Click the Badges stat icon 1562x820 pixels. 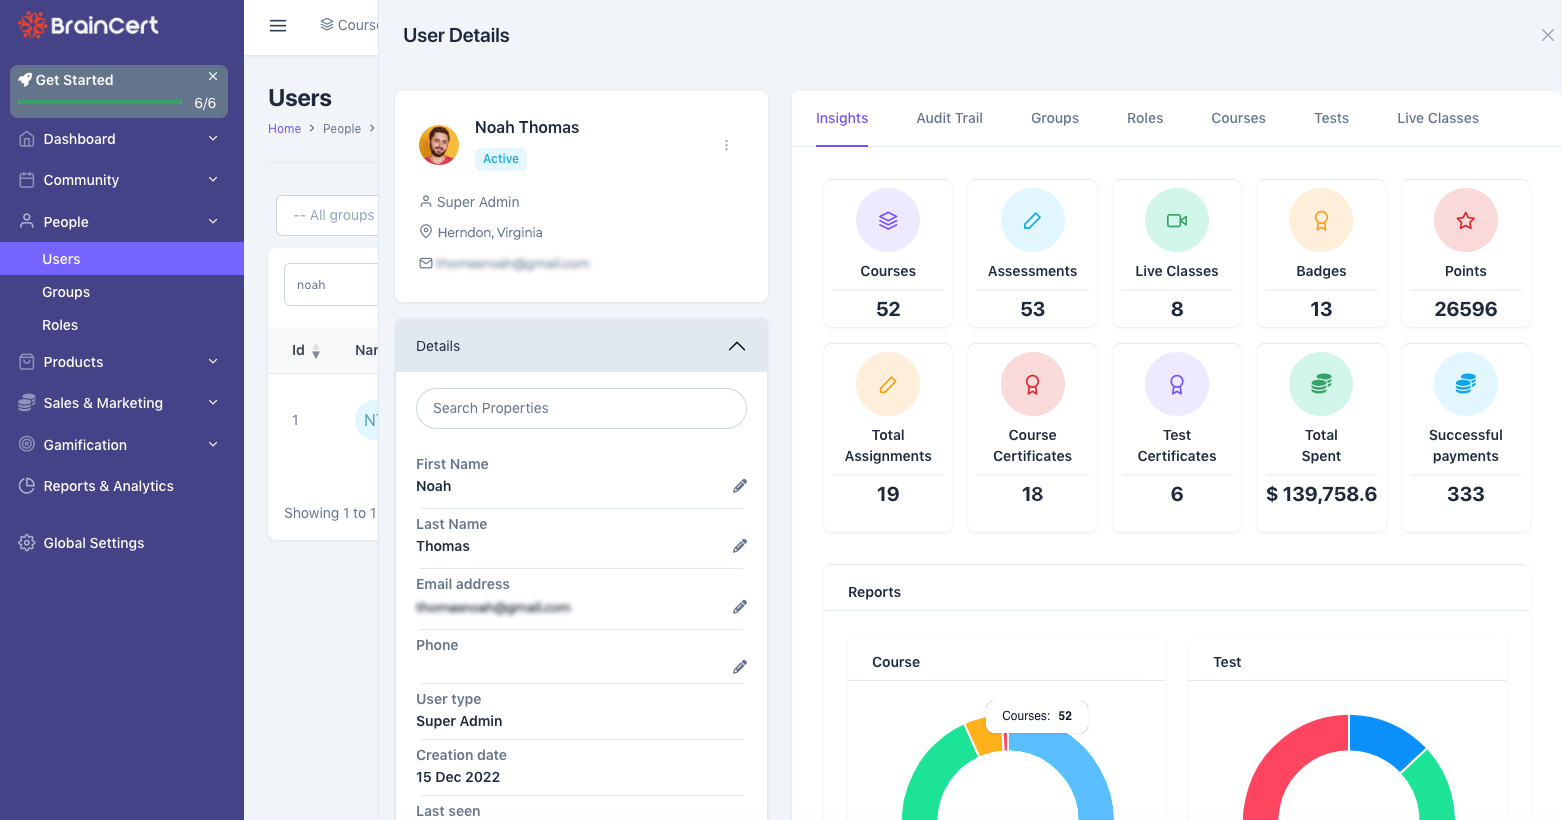[x=1321, y=220]
